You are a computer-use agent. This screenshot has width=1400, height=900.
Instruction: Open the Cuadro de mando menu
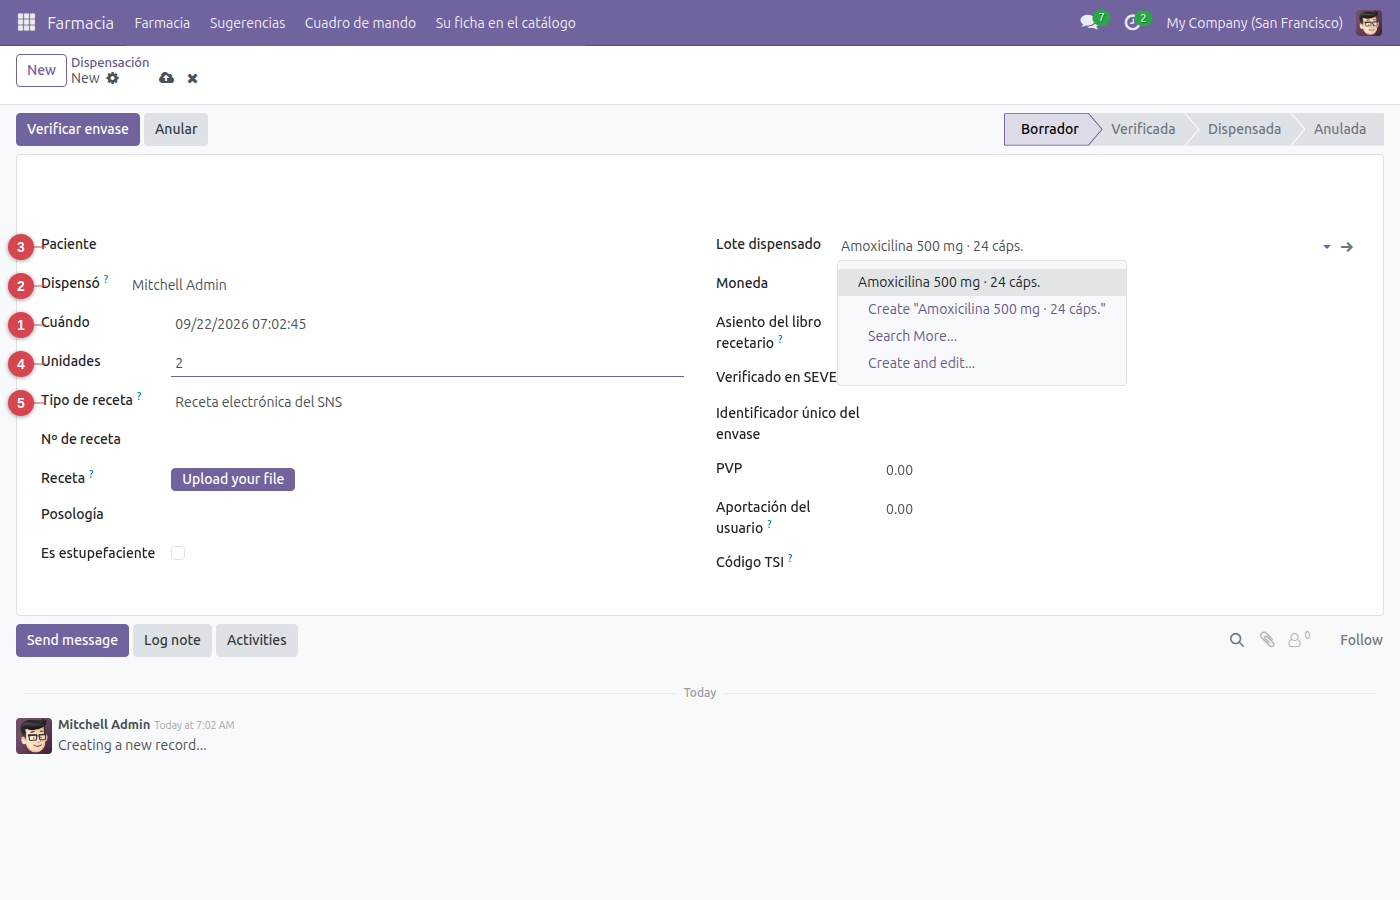[x=360, y=22]
